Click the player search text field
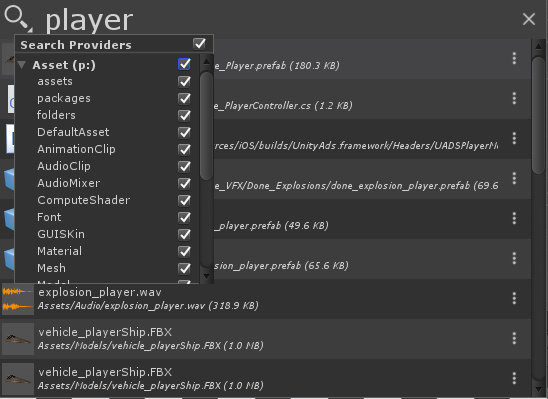The height and width of the screenshot is (399, 548). pyautogui.click(x=280, y=20)
